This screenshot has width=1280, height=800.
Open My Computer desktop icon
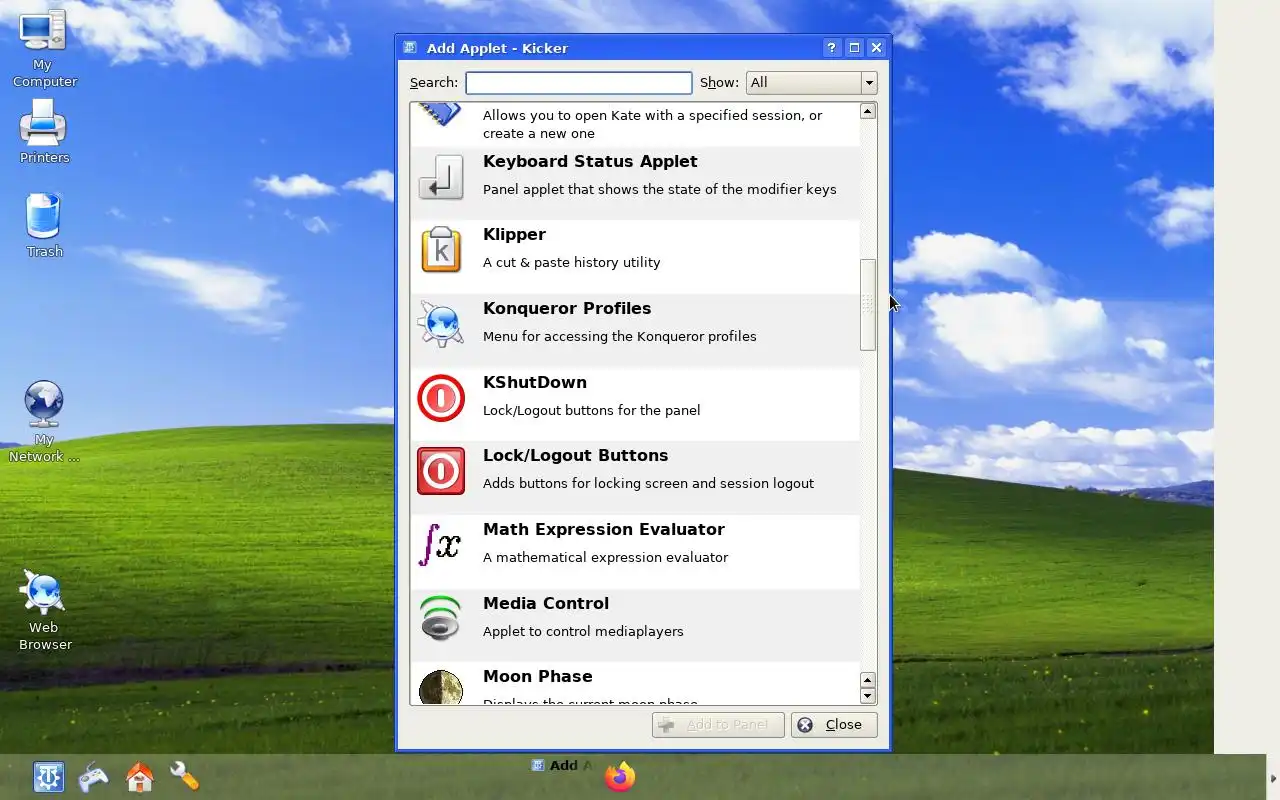[x=43, y=32]
